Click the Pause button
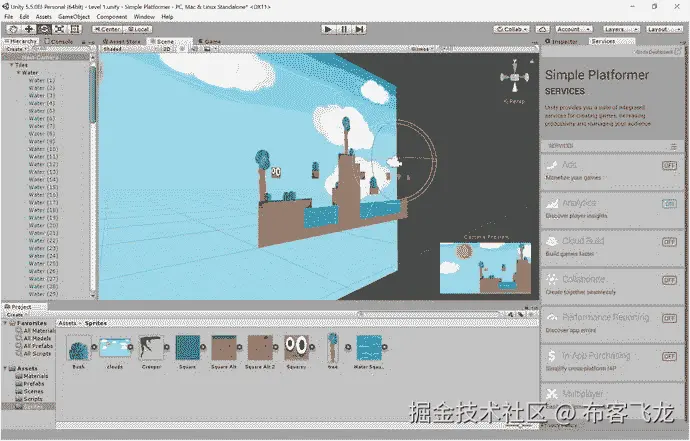The width and height of the screenshot is (690, 441). pyautogui.click(x=344, y=29)
